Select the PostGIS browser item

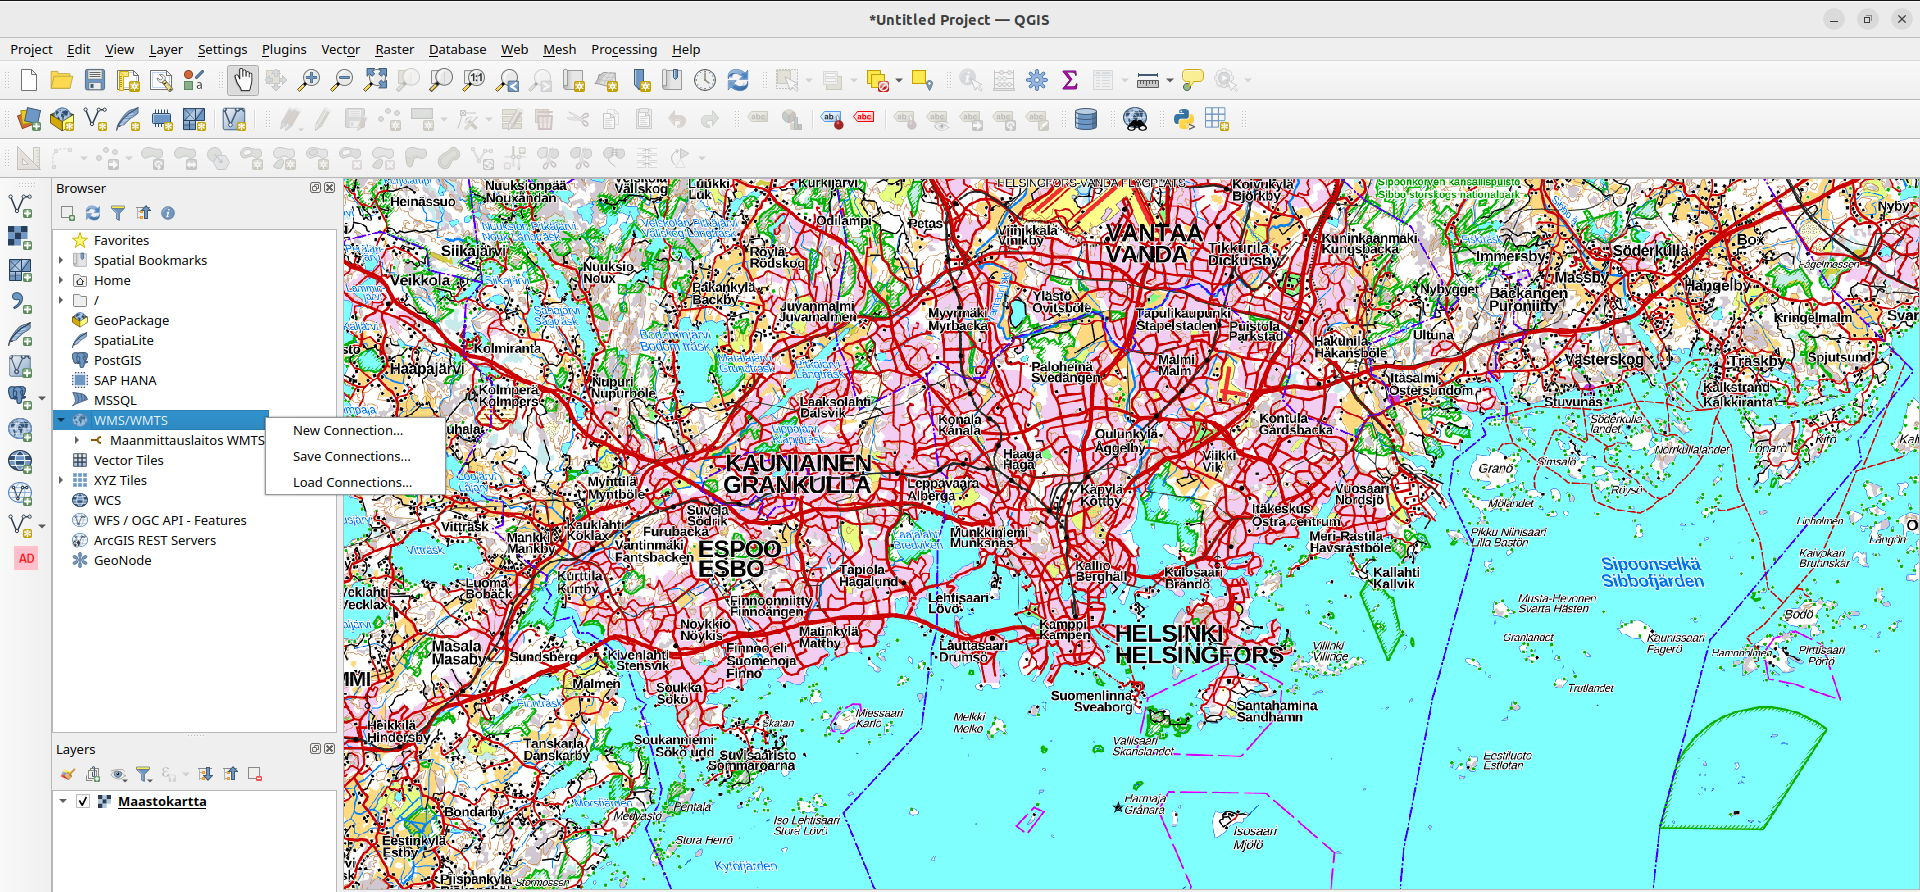pos(117,360)
